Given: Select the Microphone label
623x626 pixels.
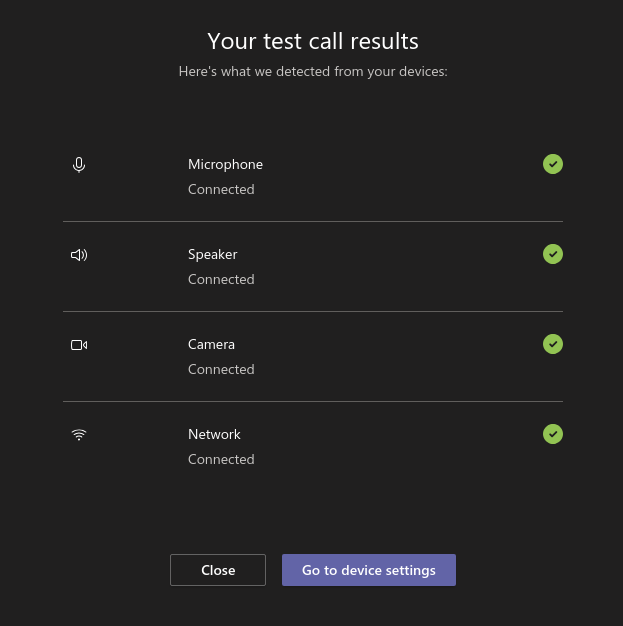Looking at the screenshot, I should 225,164.
